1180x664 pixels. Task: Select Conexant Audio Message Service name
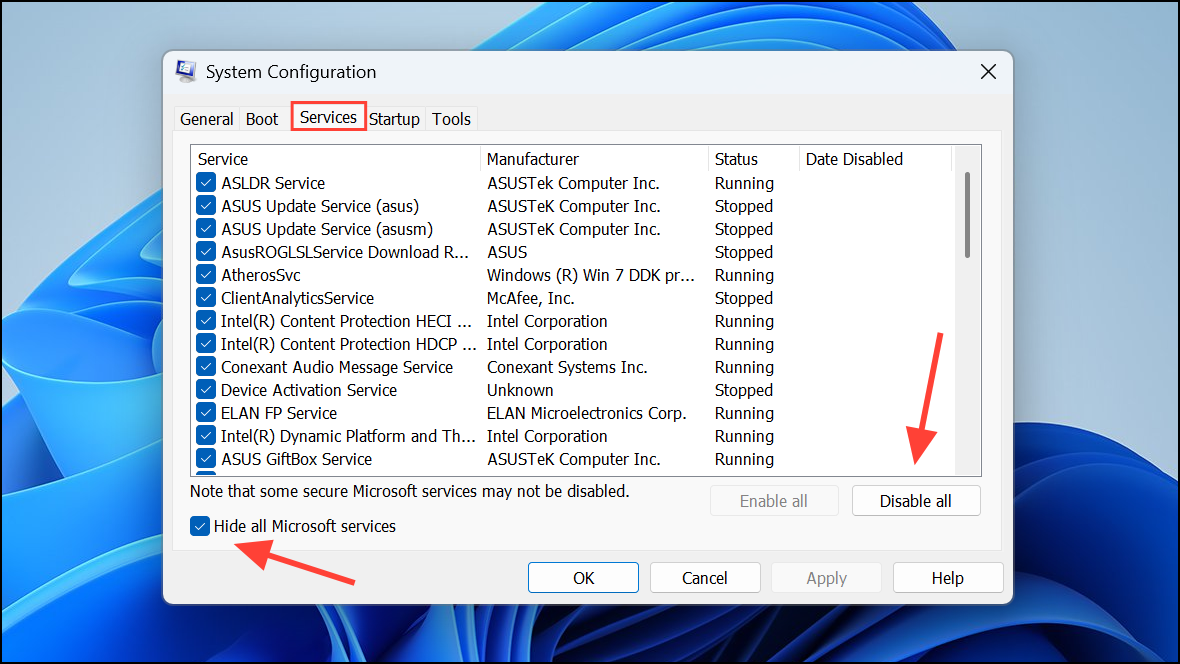coord(337,367)
